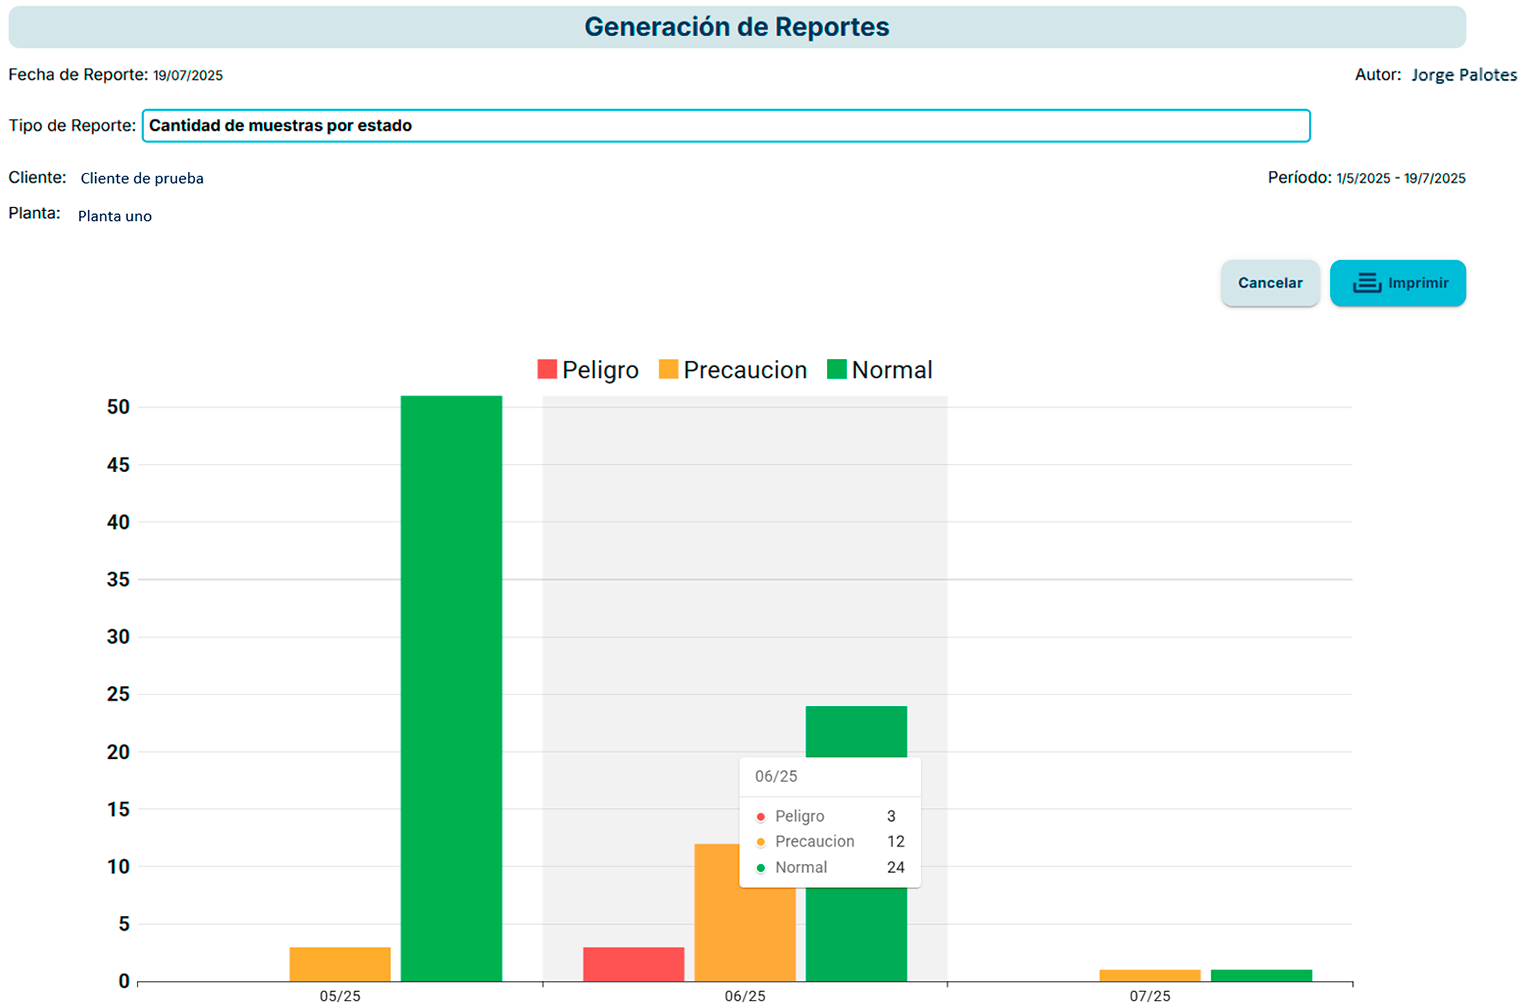Toggle the green Normal legend swatch
Image resolution: width=1529 pixels, height=1004 pixels.
click(x=837, y=369)
